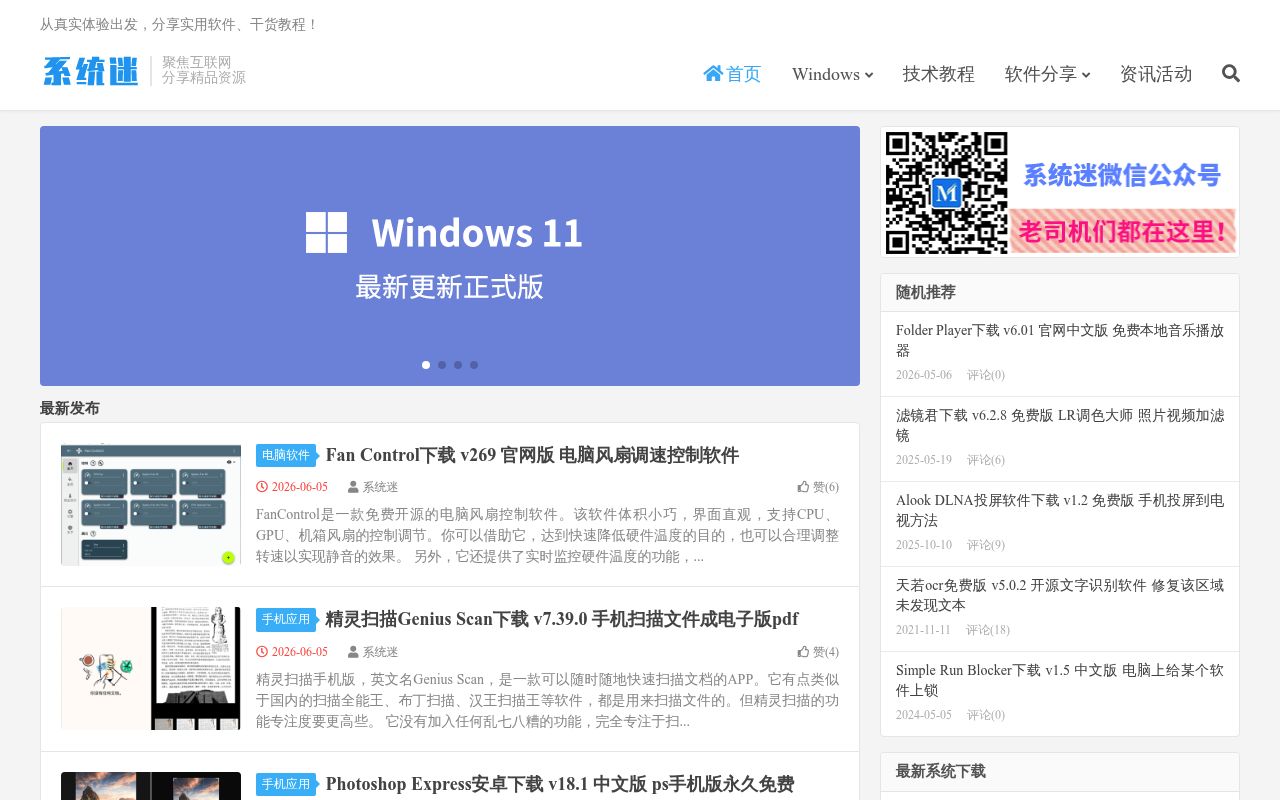This screenshot has width=1280, height=800.
Task: Click the 精灵扫描 description excerpt
Action: pos(547,700)
